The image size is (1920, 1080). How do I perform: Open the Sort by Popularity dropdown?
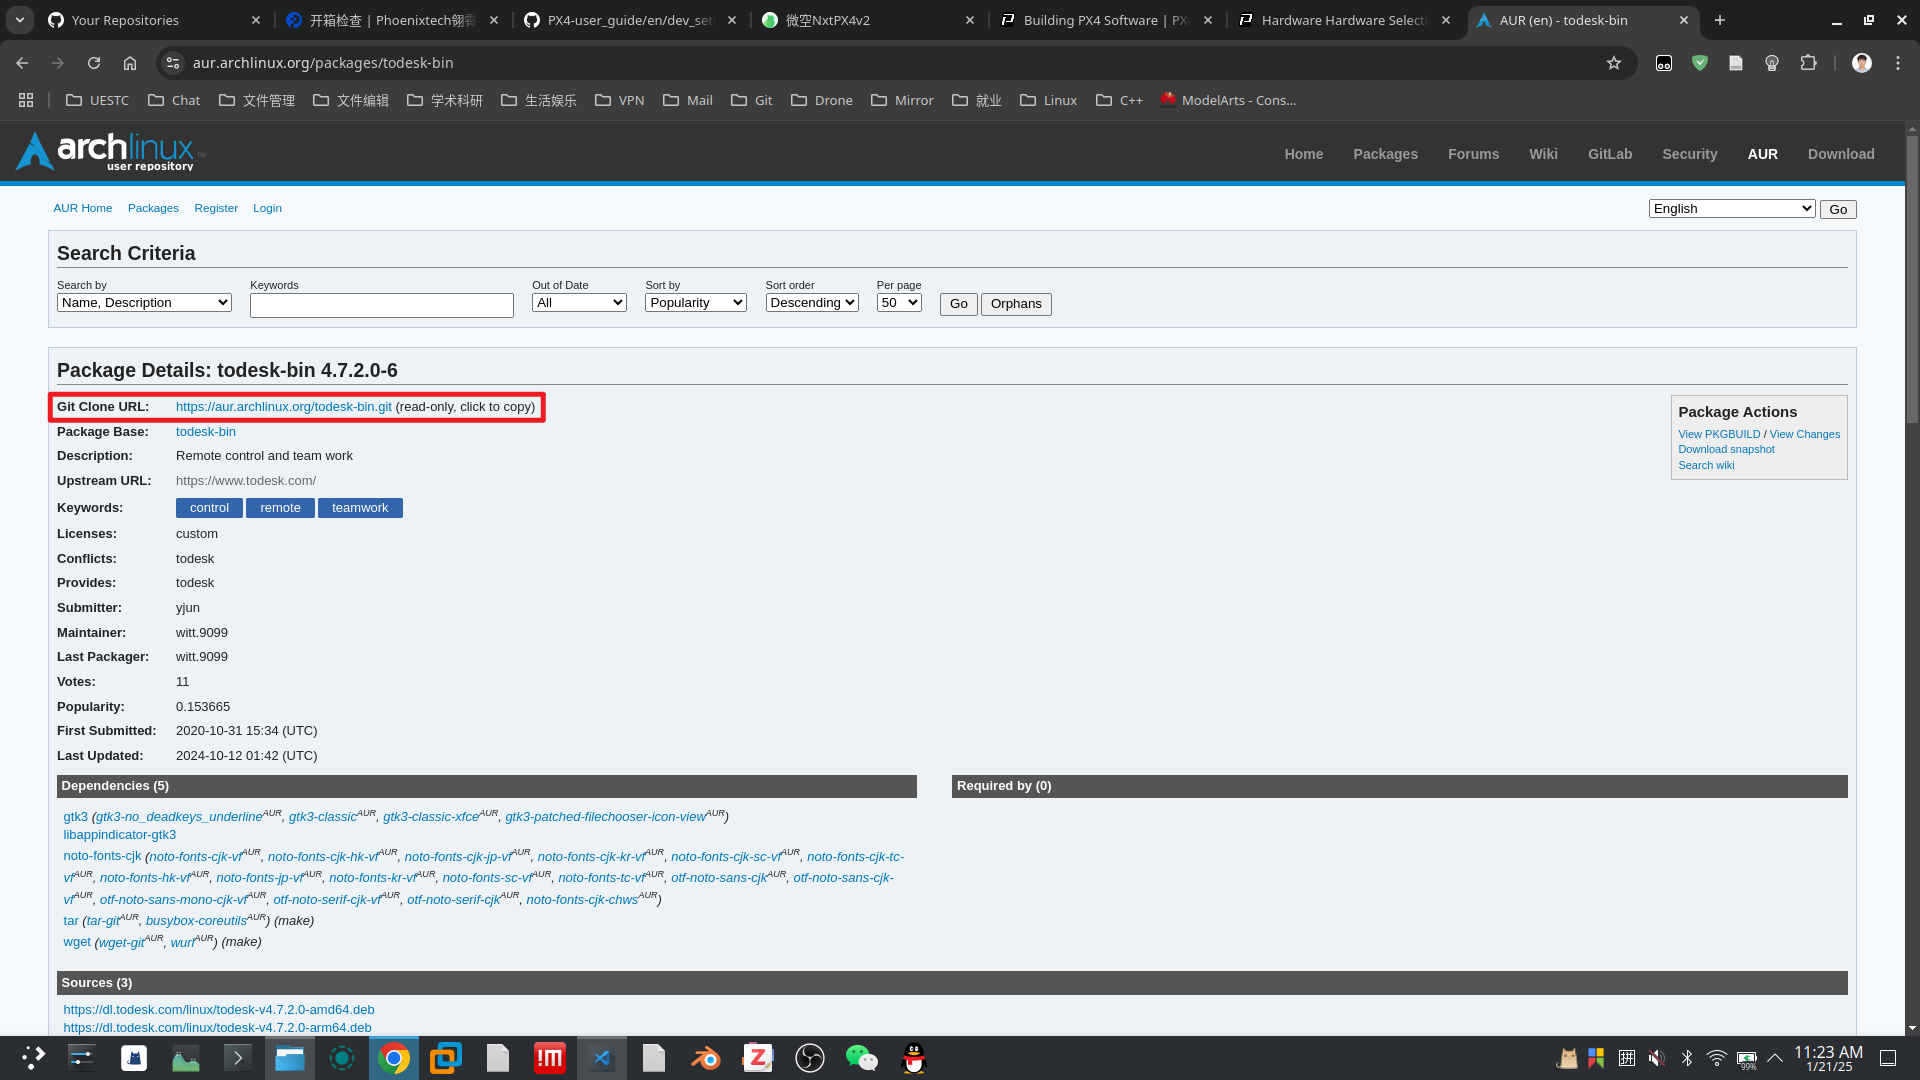click(x=696, y=303)
